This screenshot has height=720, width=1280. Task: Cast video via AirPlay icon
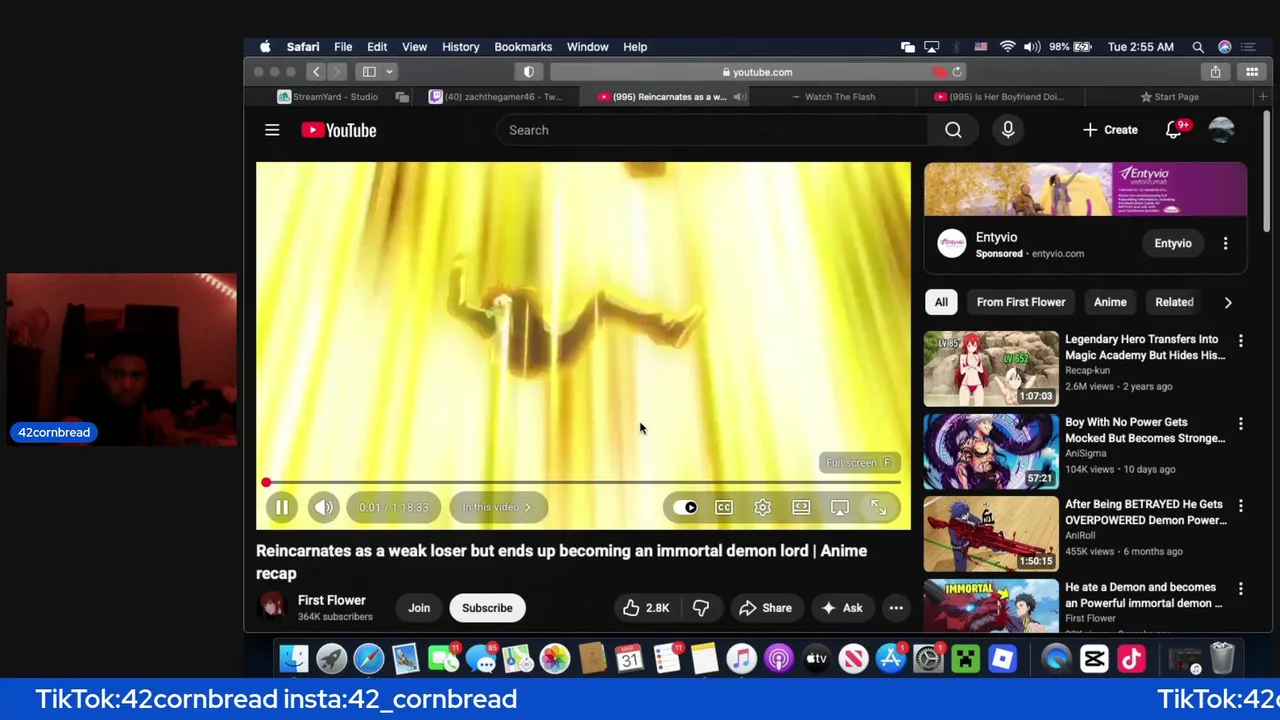pyautogui.click(x=840, y=507)
